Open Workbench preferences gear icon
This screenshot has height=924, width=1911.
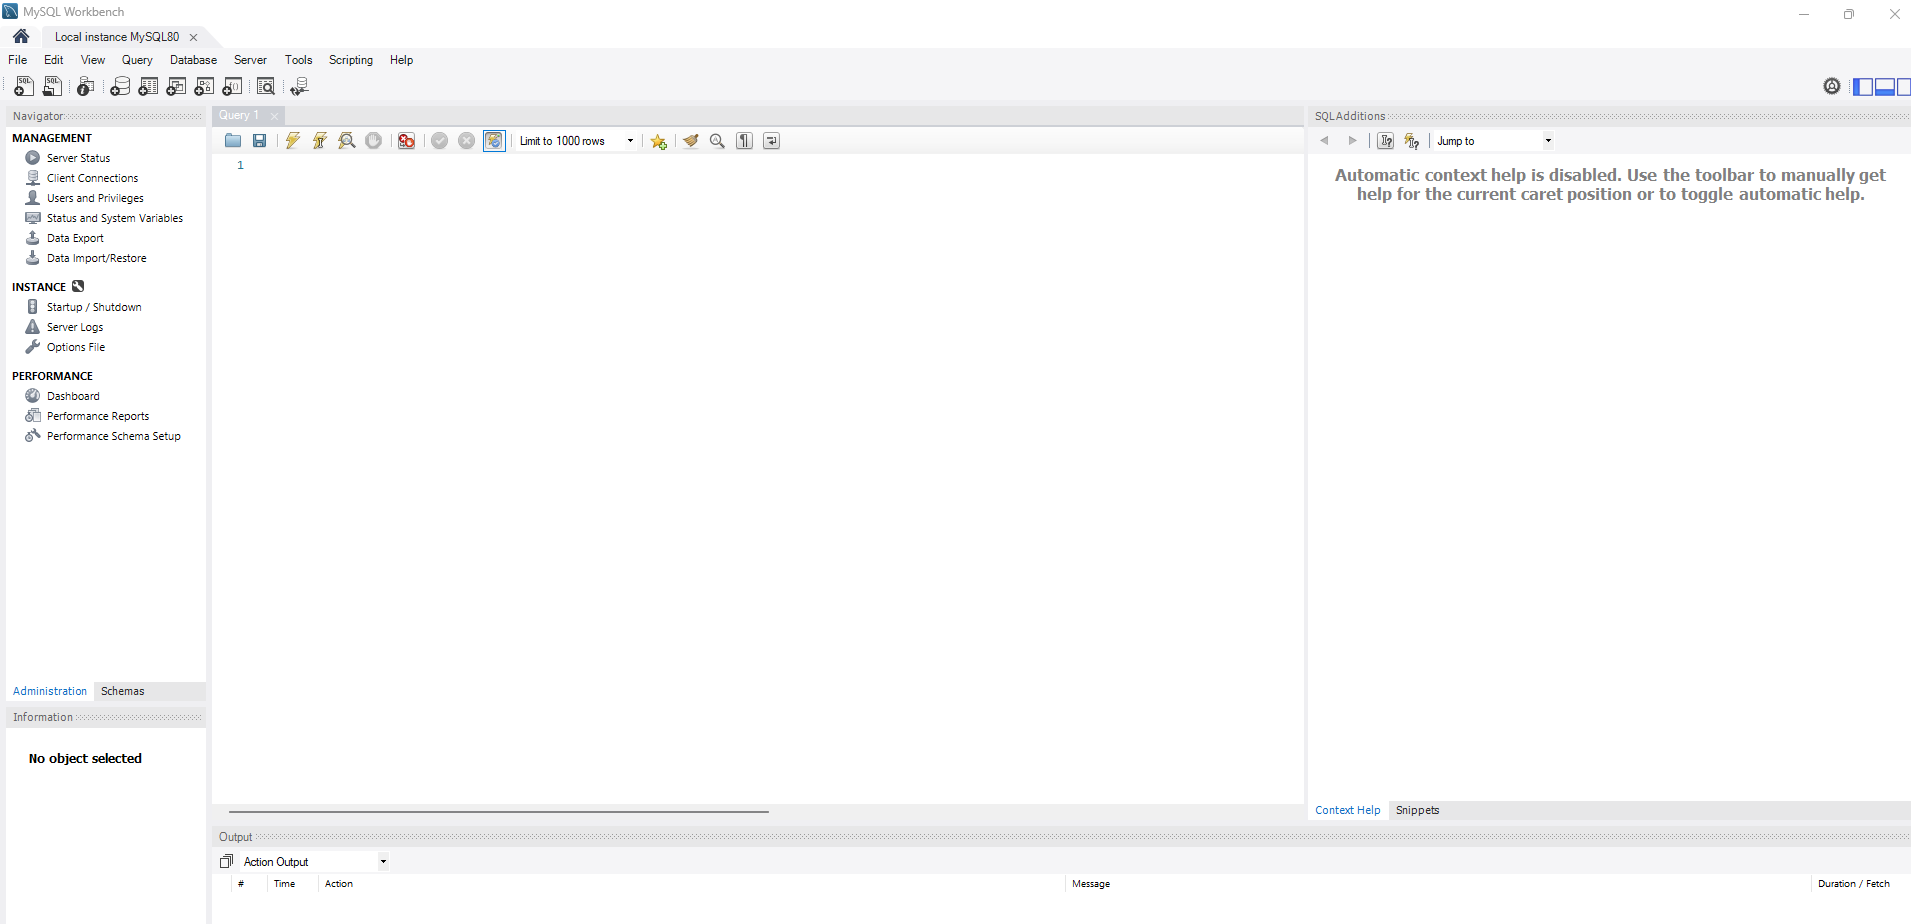[x=1832, y=87]
